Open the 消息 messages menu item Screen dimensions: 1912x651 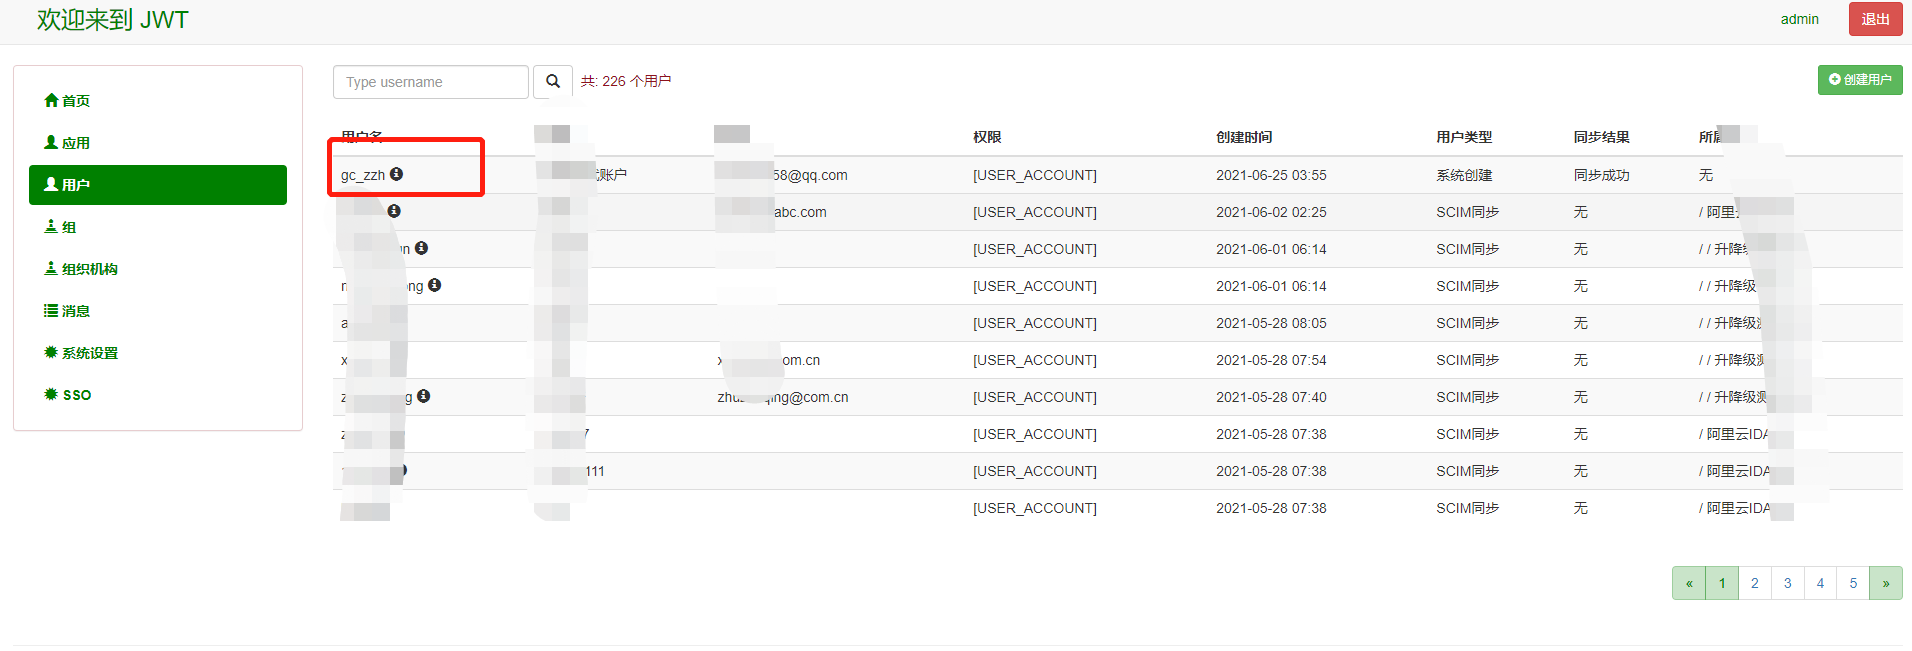(158, 311)
